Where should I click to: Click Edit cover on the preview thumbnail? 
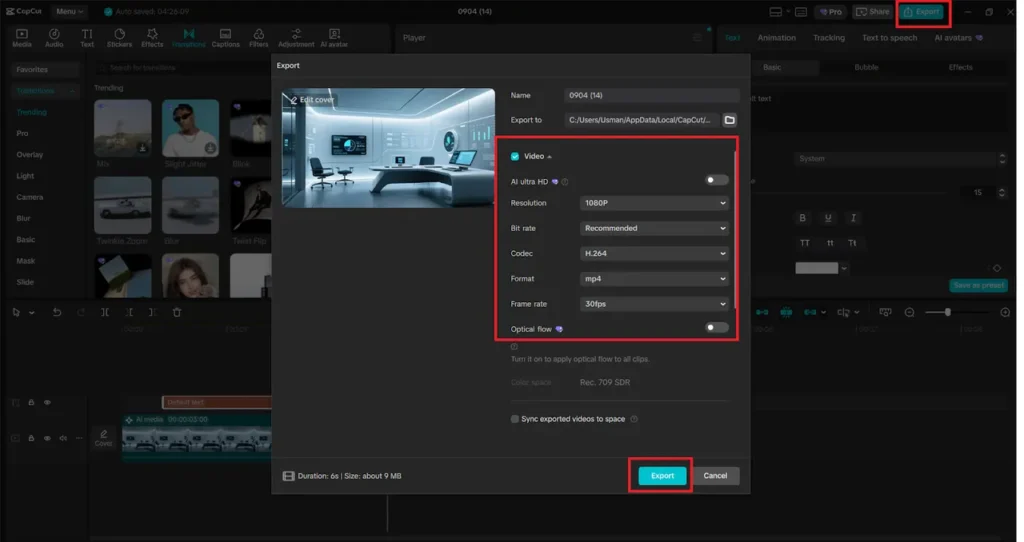312,100
